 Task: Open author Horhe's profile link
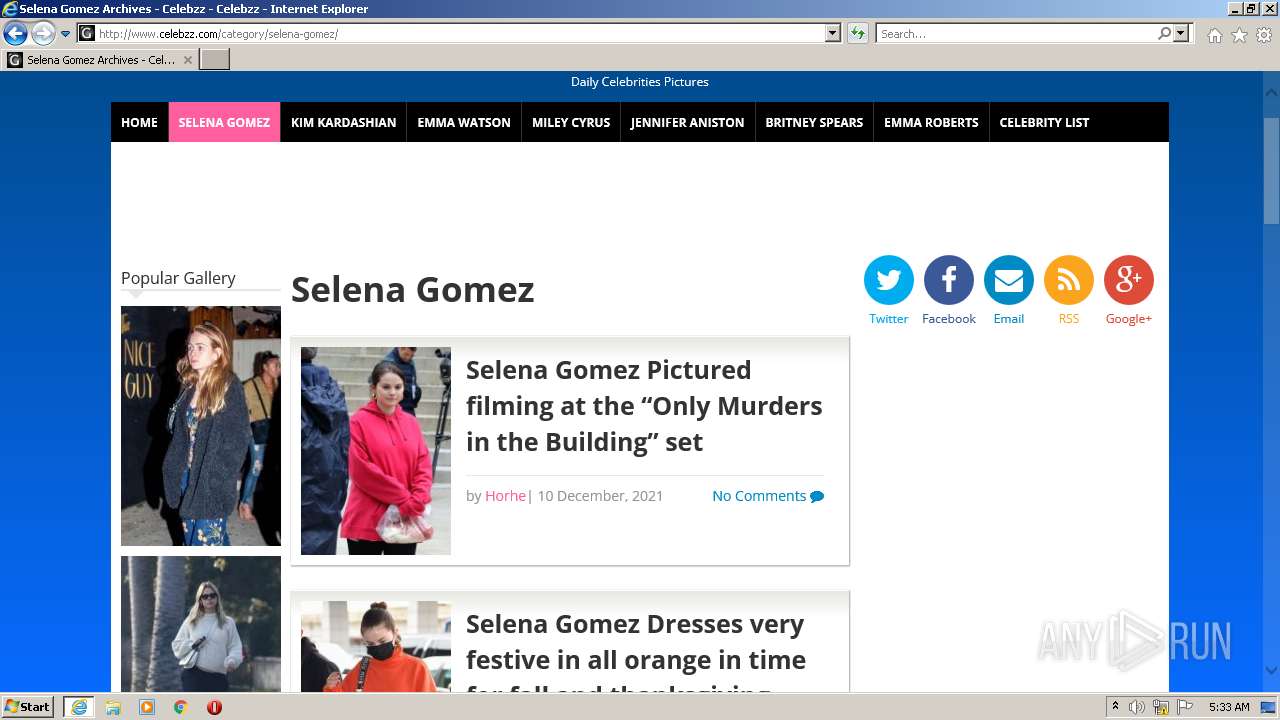(x=505, y=496)
